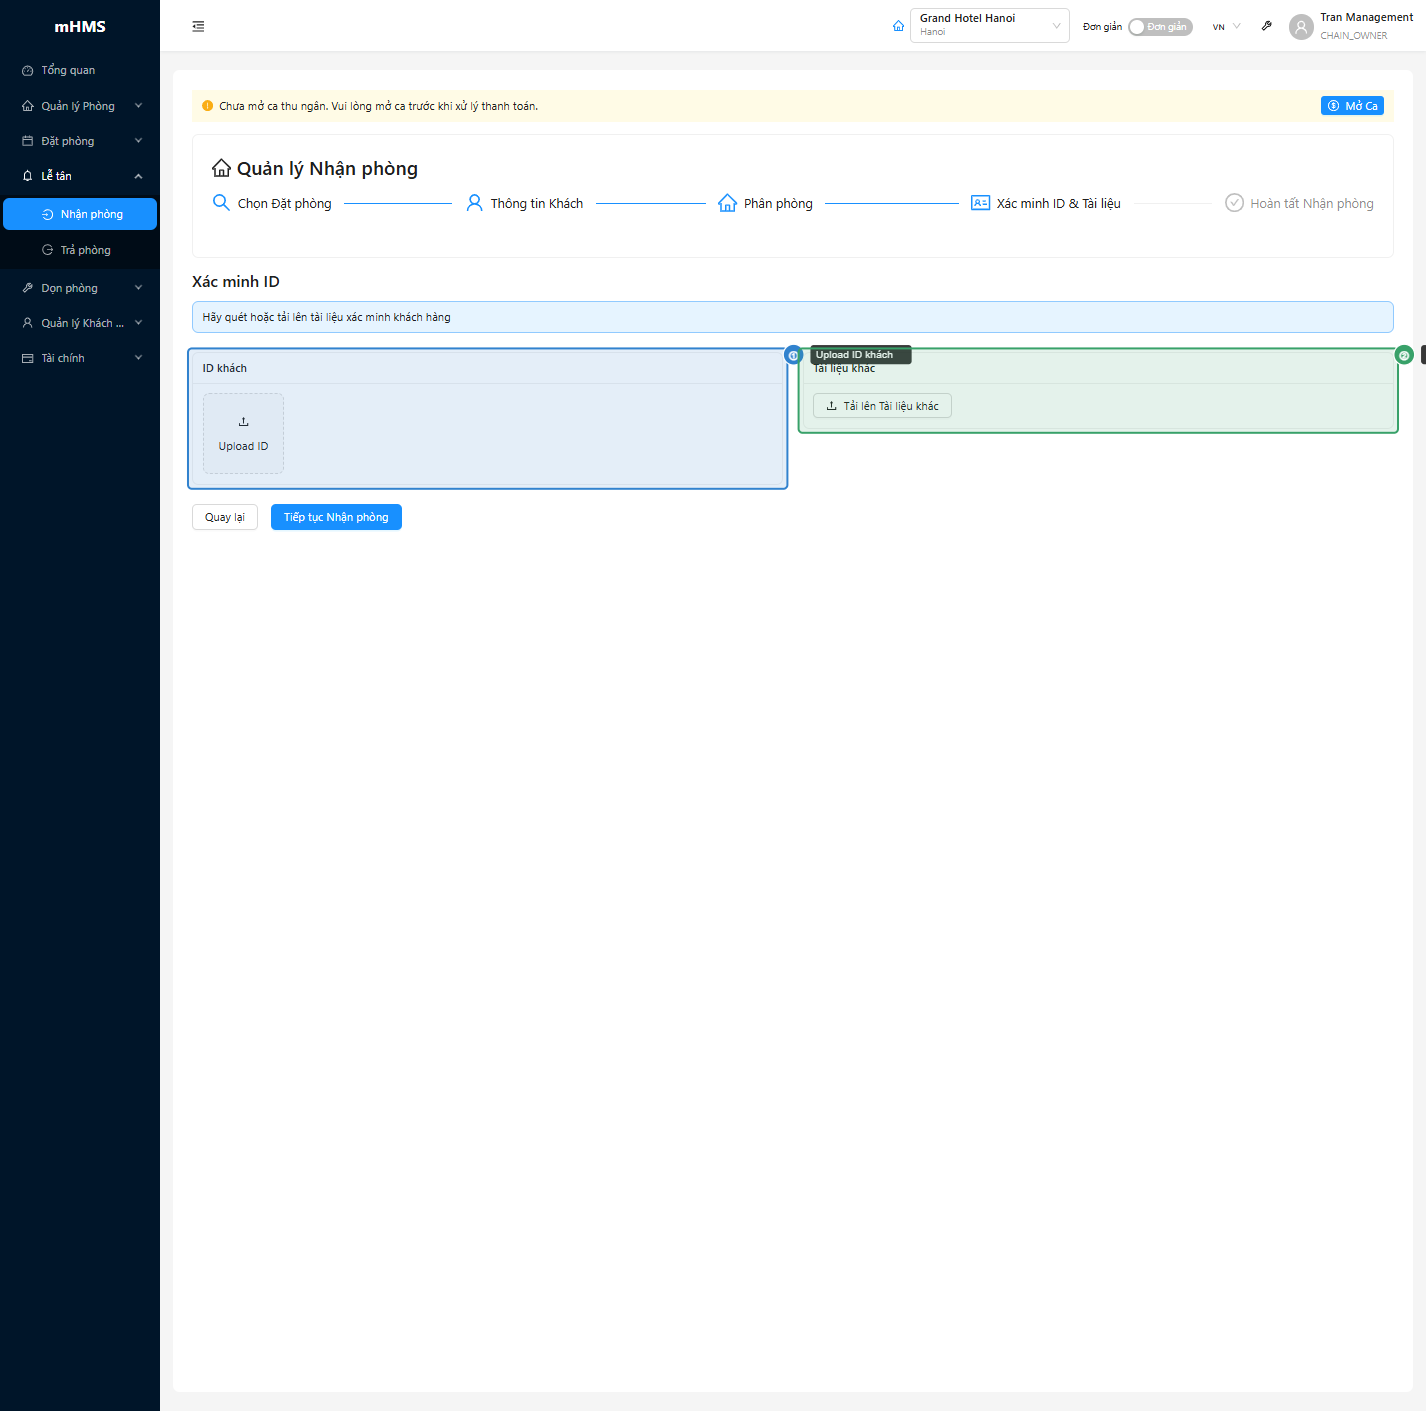The width and height of the screenshot is (1426, 1411).
Task: Click the Phân phòng step house icon
Action: click(x=727, y=203)
